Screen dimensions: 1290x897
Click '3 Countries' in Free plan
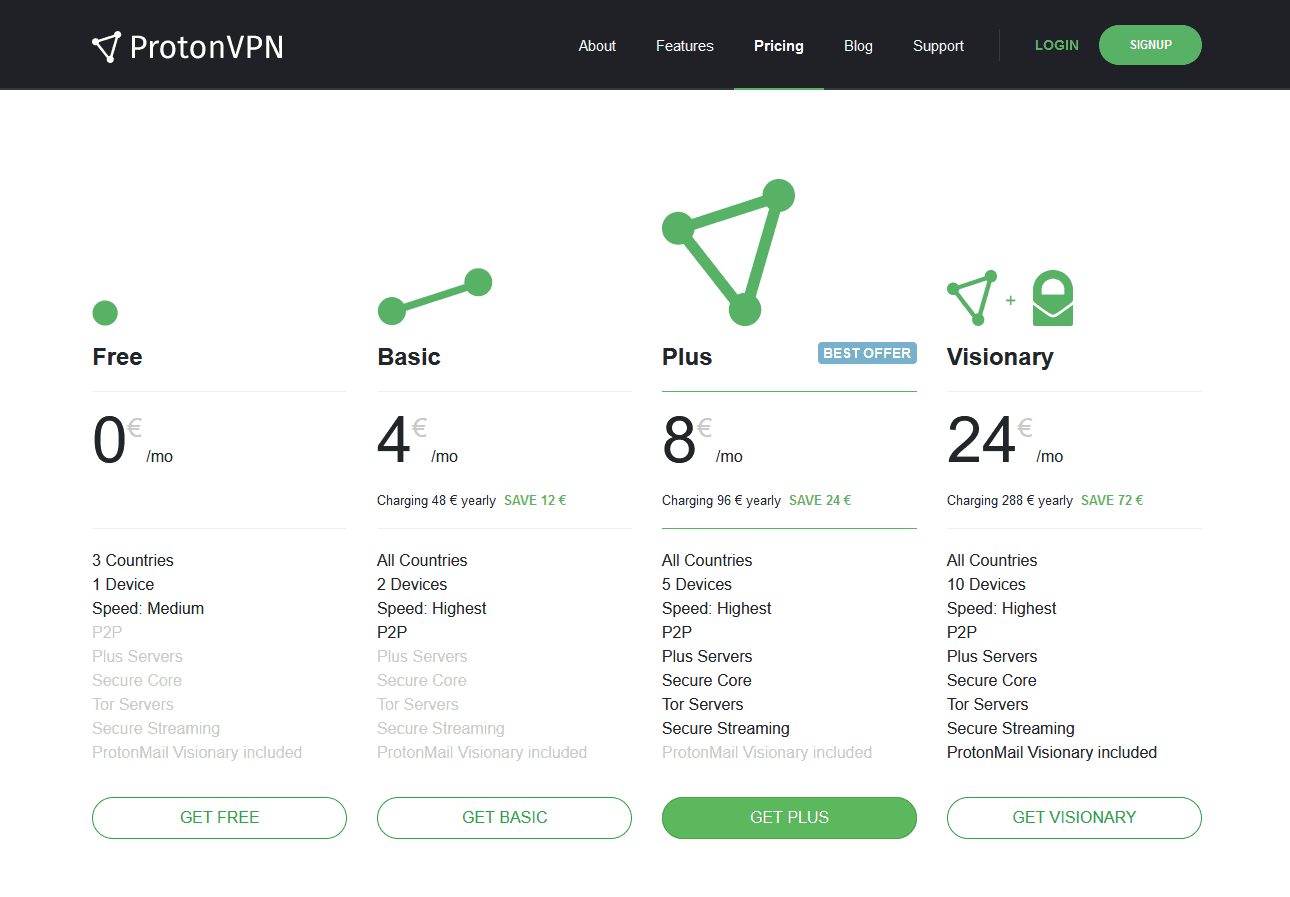(x=133, y=560)
